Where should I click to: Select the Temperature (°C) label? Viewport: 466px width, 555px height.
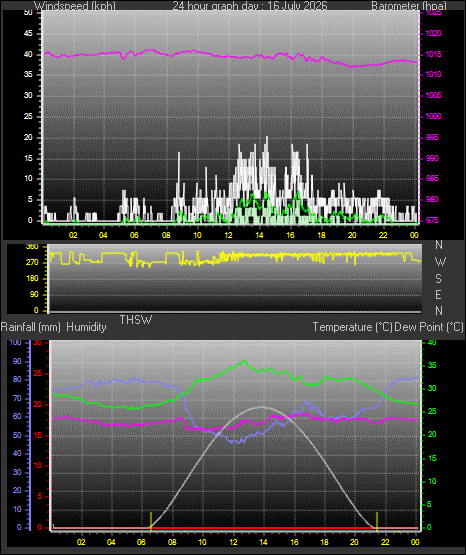coord(352,327)
